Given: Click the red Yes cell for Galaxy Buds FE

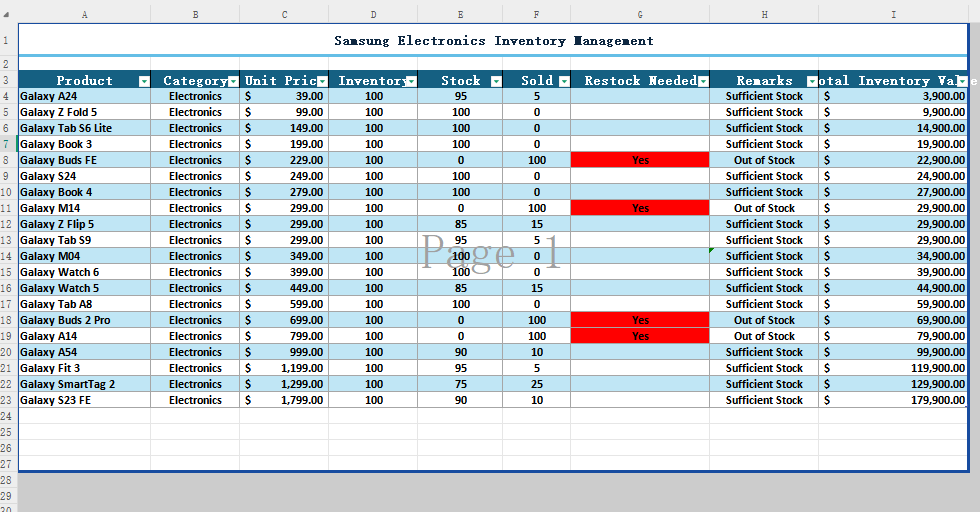Looking at the screenshot, I should pos(640,161).
